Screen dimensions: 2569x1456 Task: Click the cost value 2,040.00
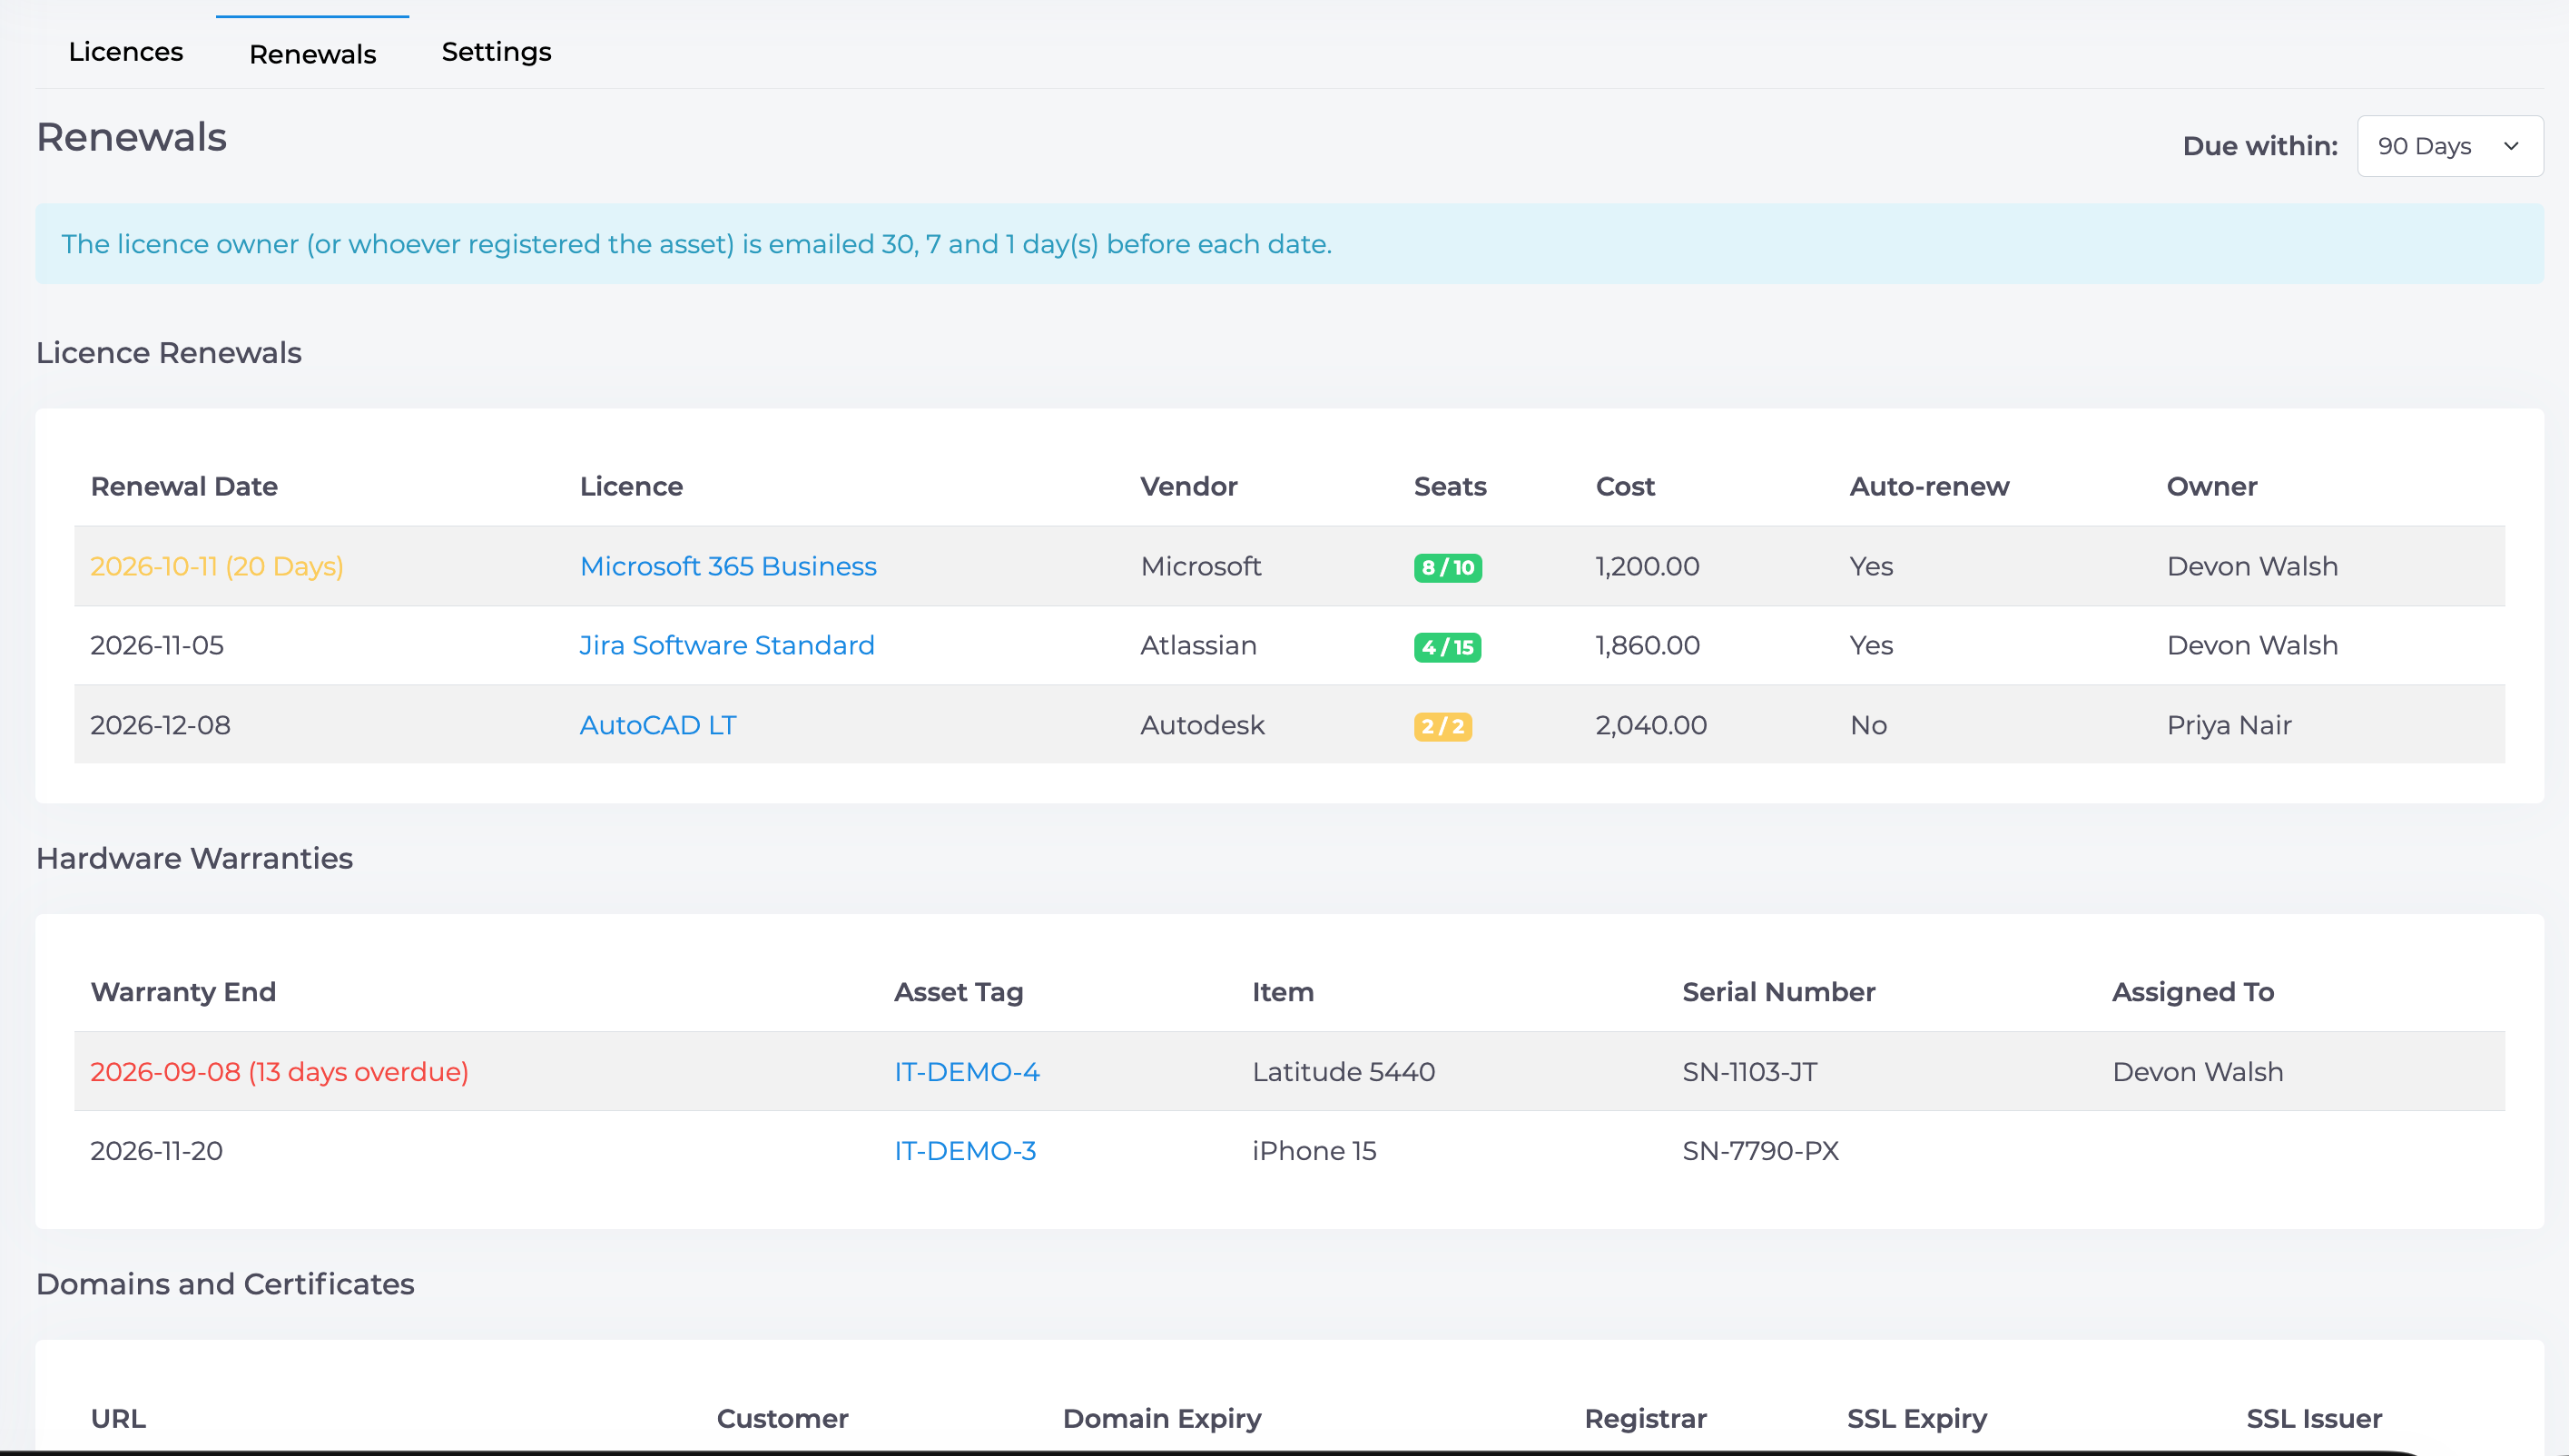(x=1651, y=725)
